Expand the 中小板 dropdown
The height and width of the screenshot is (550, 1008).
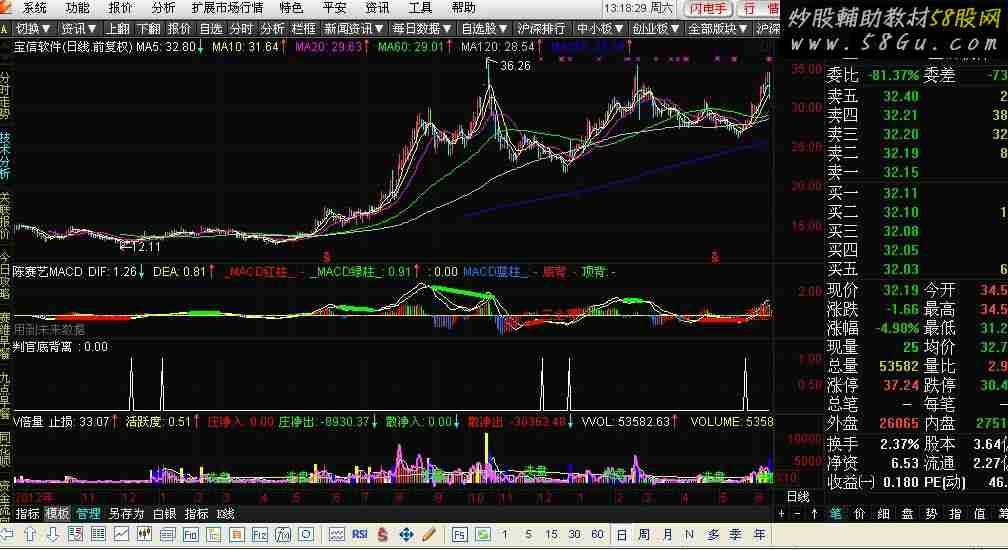pos(600,29)
